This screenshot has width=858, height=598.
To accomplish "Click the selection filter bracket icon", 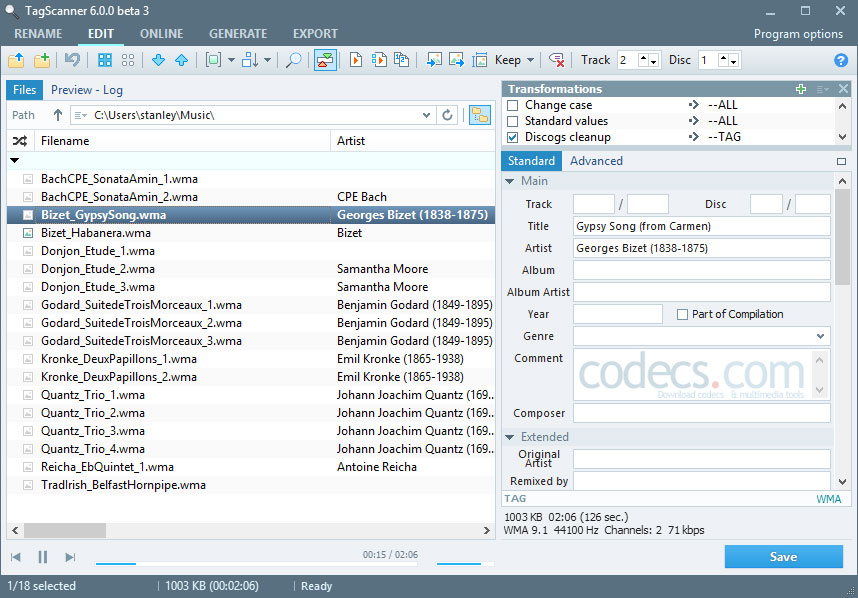I will point(213,60).
